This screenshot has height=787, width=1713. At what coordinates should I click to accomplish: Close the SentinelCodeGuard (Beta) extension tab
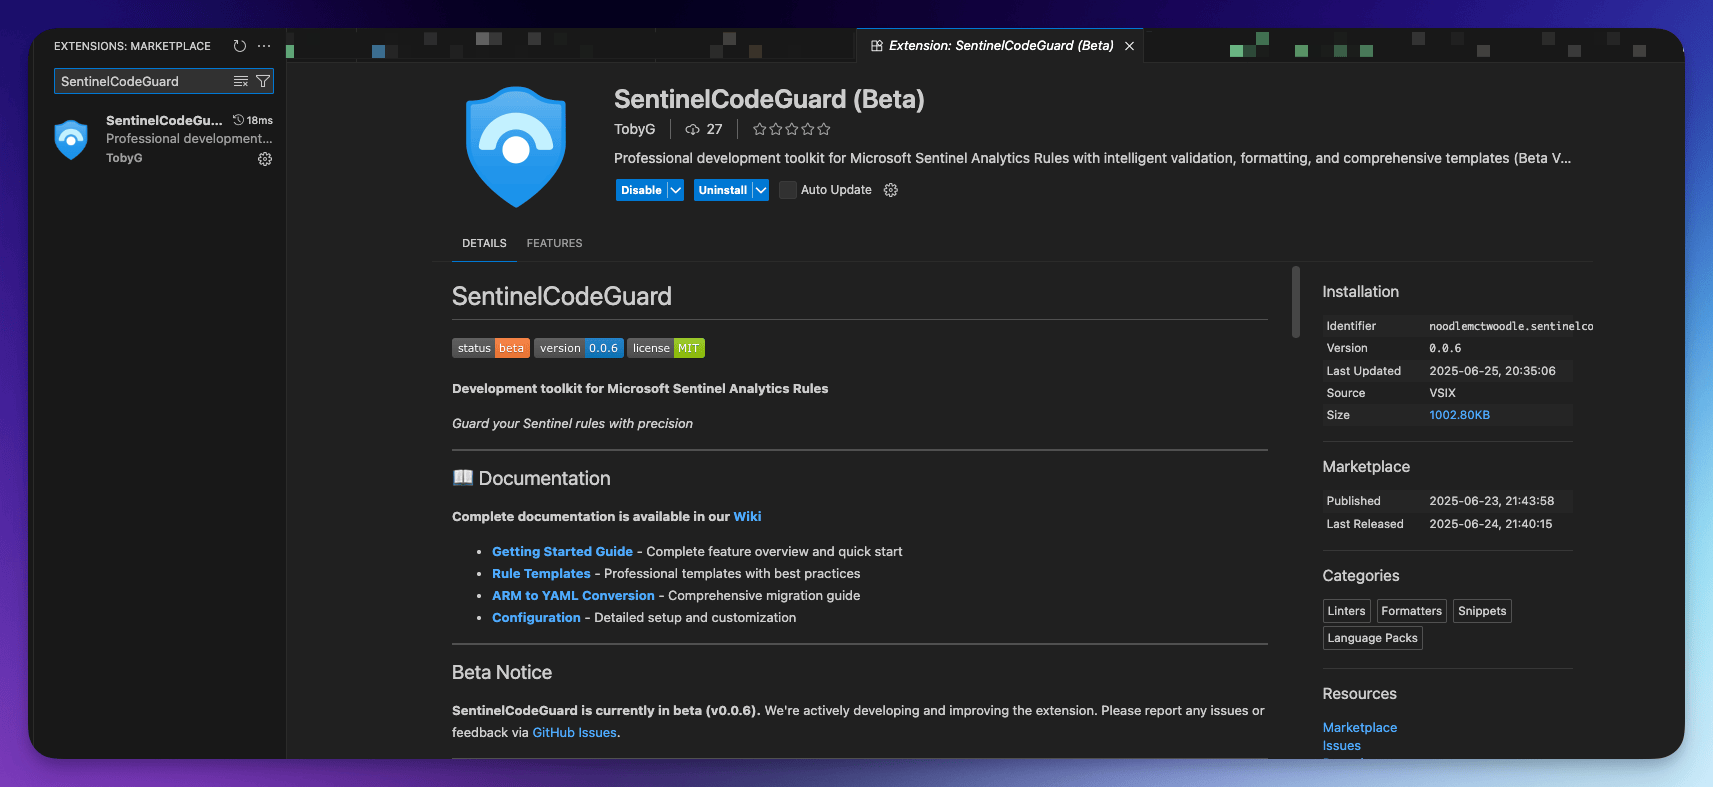pyautogui.click(x=1129, y=46)
